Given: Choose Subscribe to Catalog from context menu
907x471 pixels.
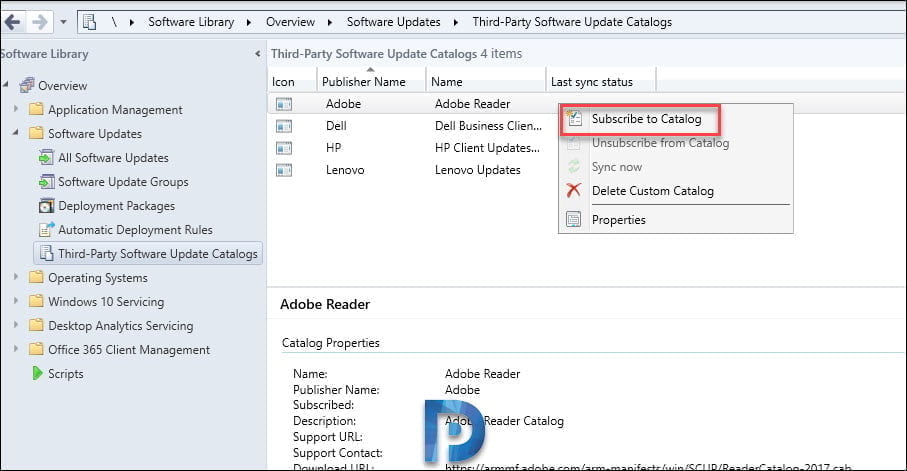Looking at the screenshot, I should [646, 119].
